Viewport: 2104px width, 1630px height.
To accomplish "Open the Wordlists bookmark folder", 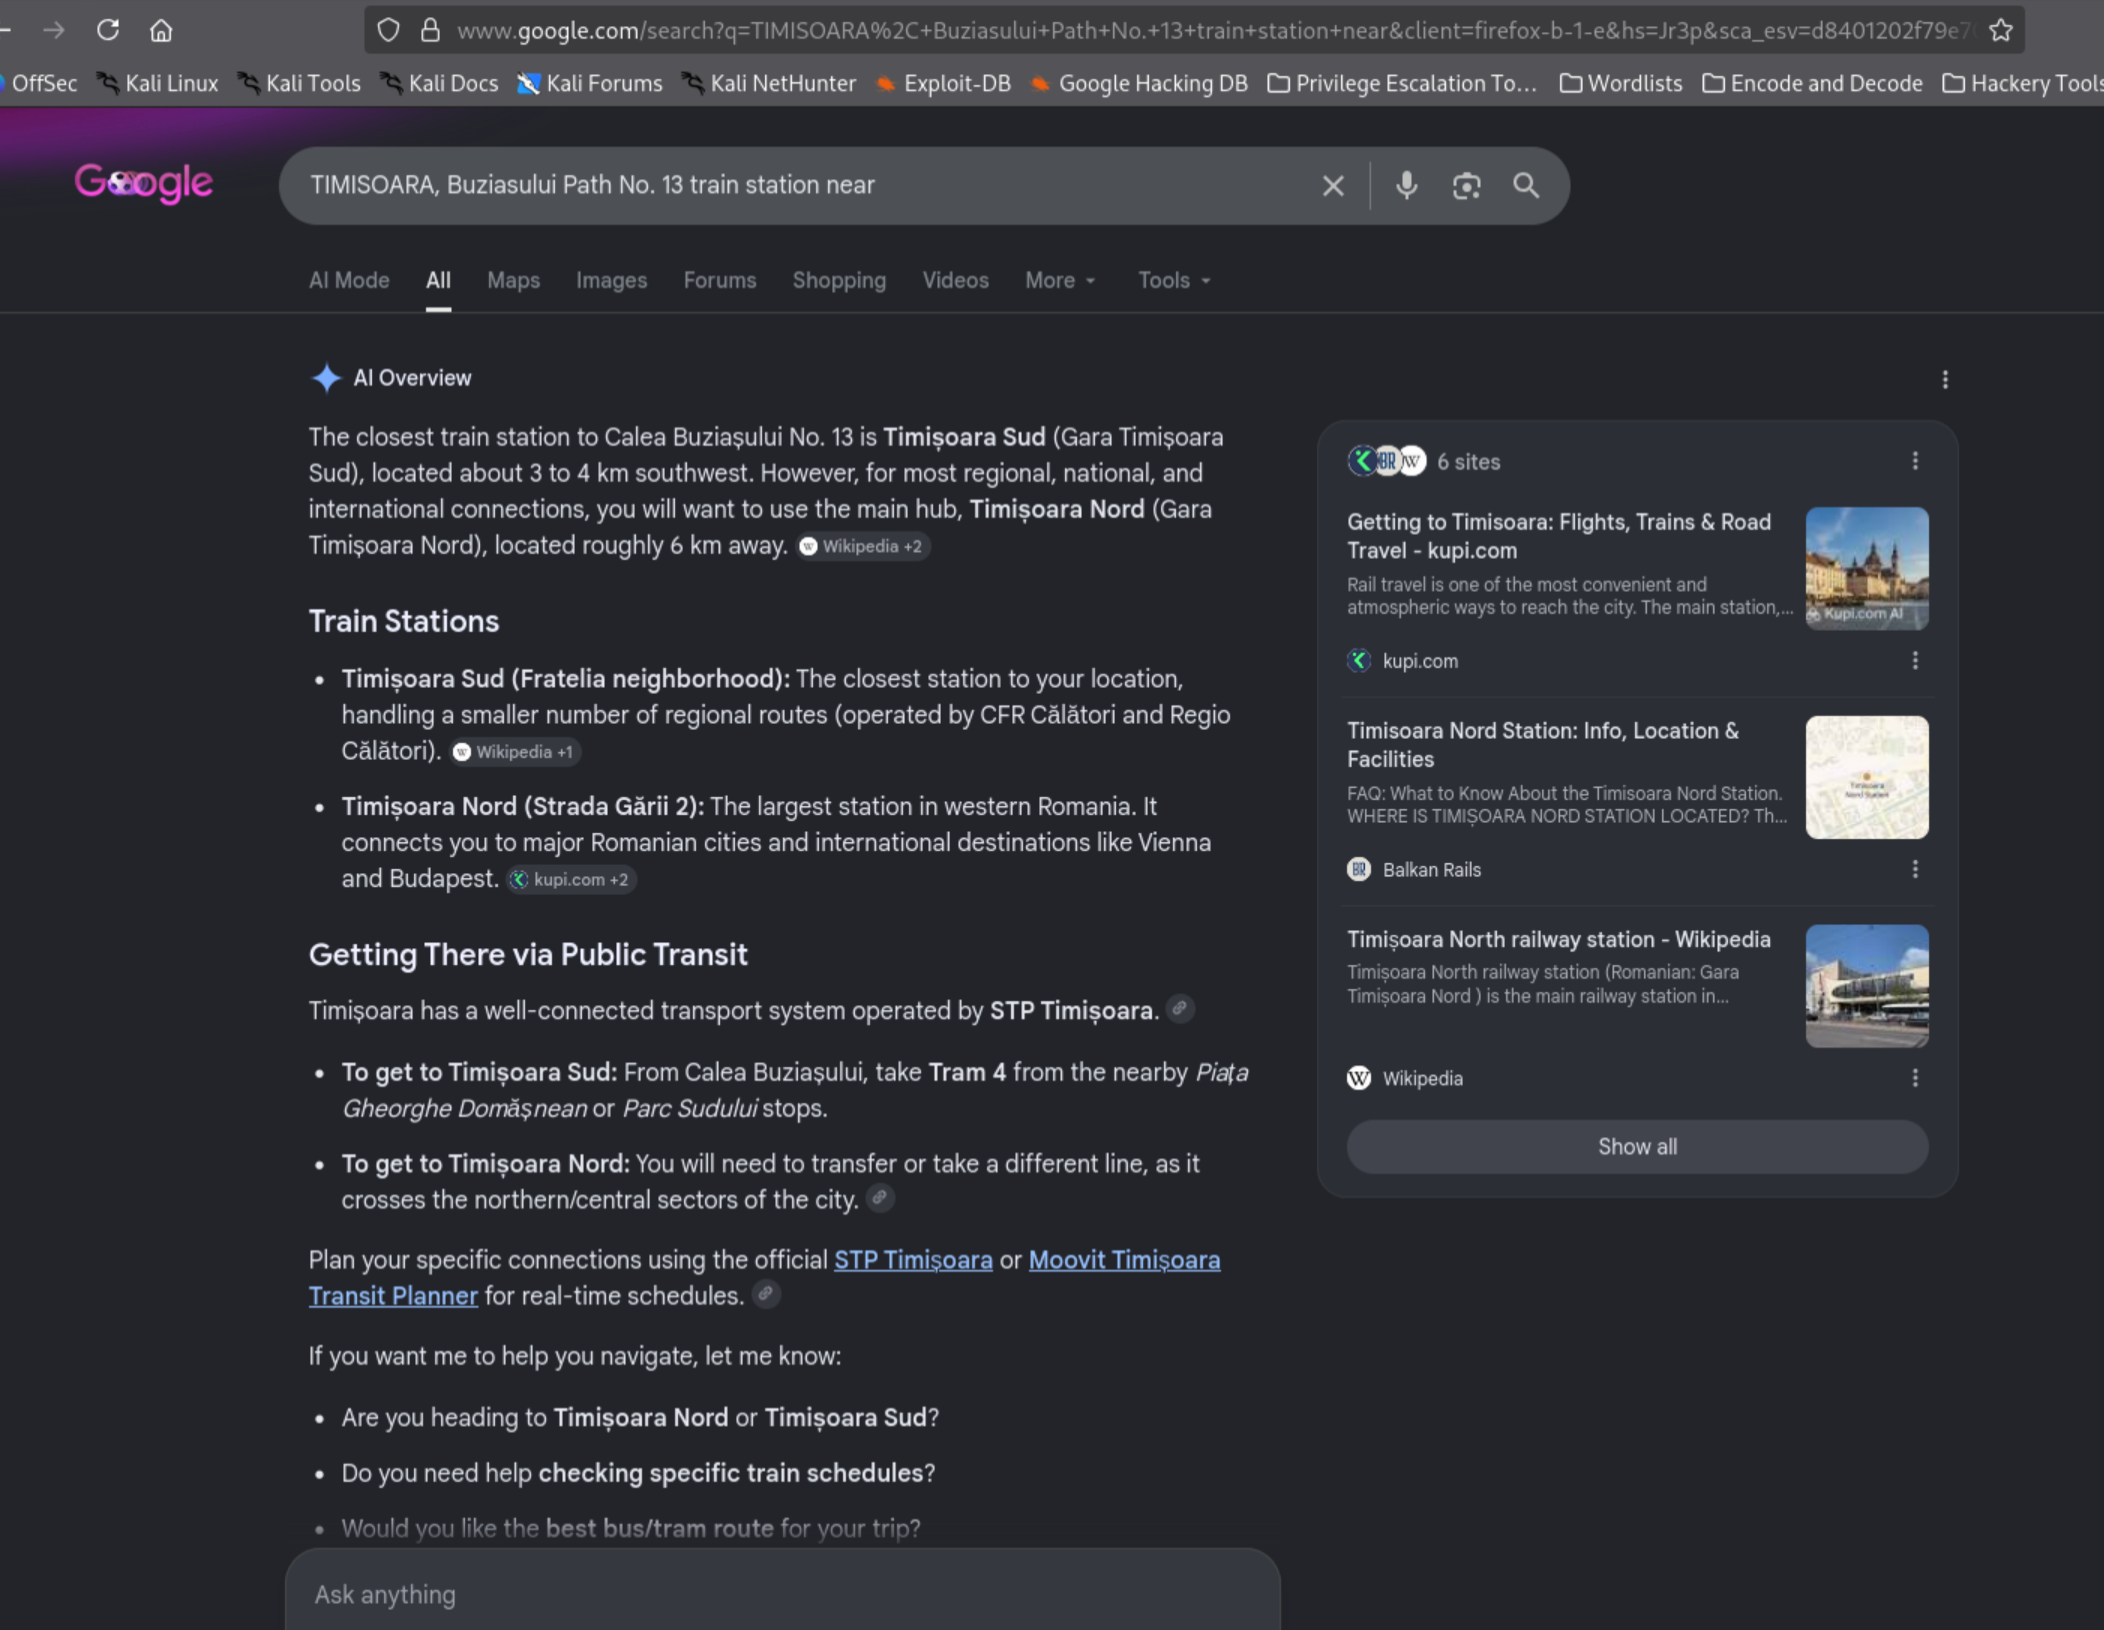I will 1621,83.
